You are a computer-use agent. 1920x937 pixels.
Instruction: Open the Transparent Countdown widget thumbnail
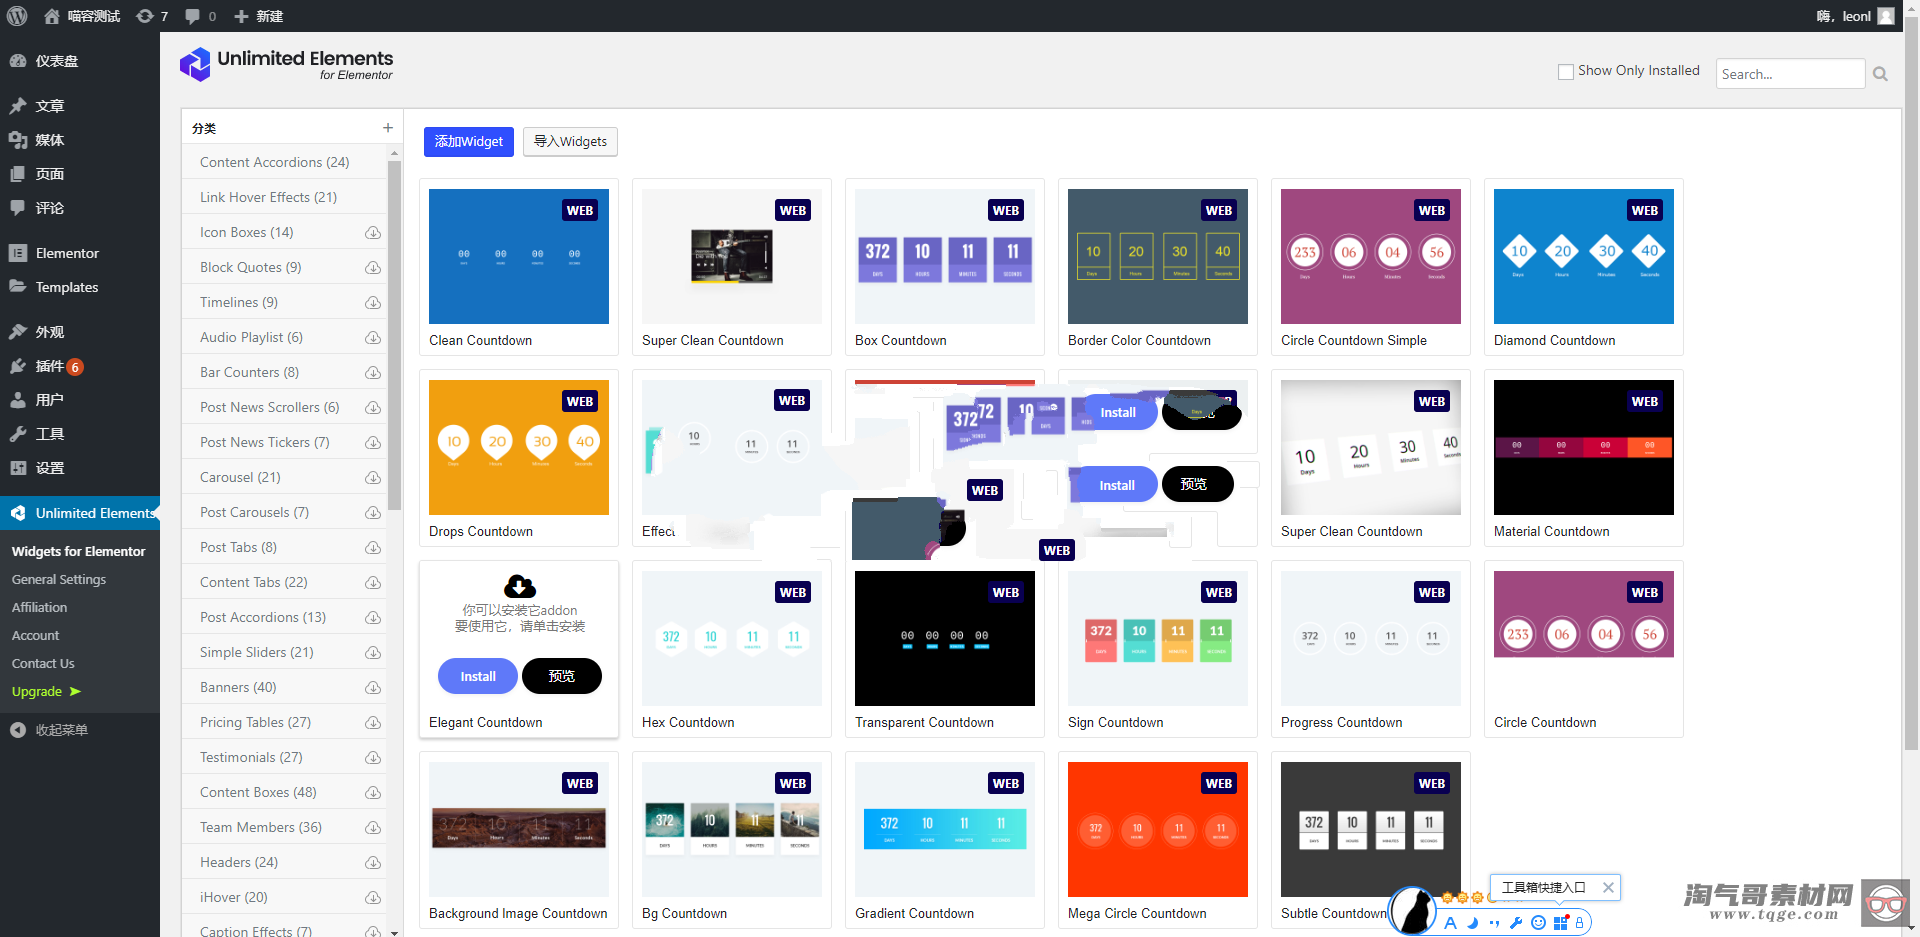tap(945, 638)
